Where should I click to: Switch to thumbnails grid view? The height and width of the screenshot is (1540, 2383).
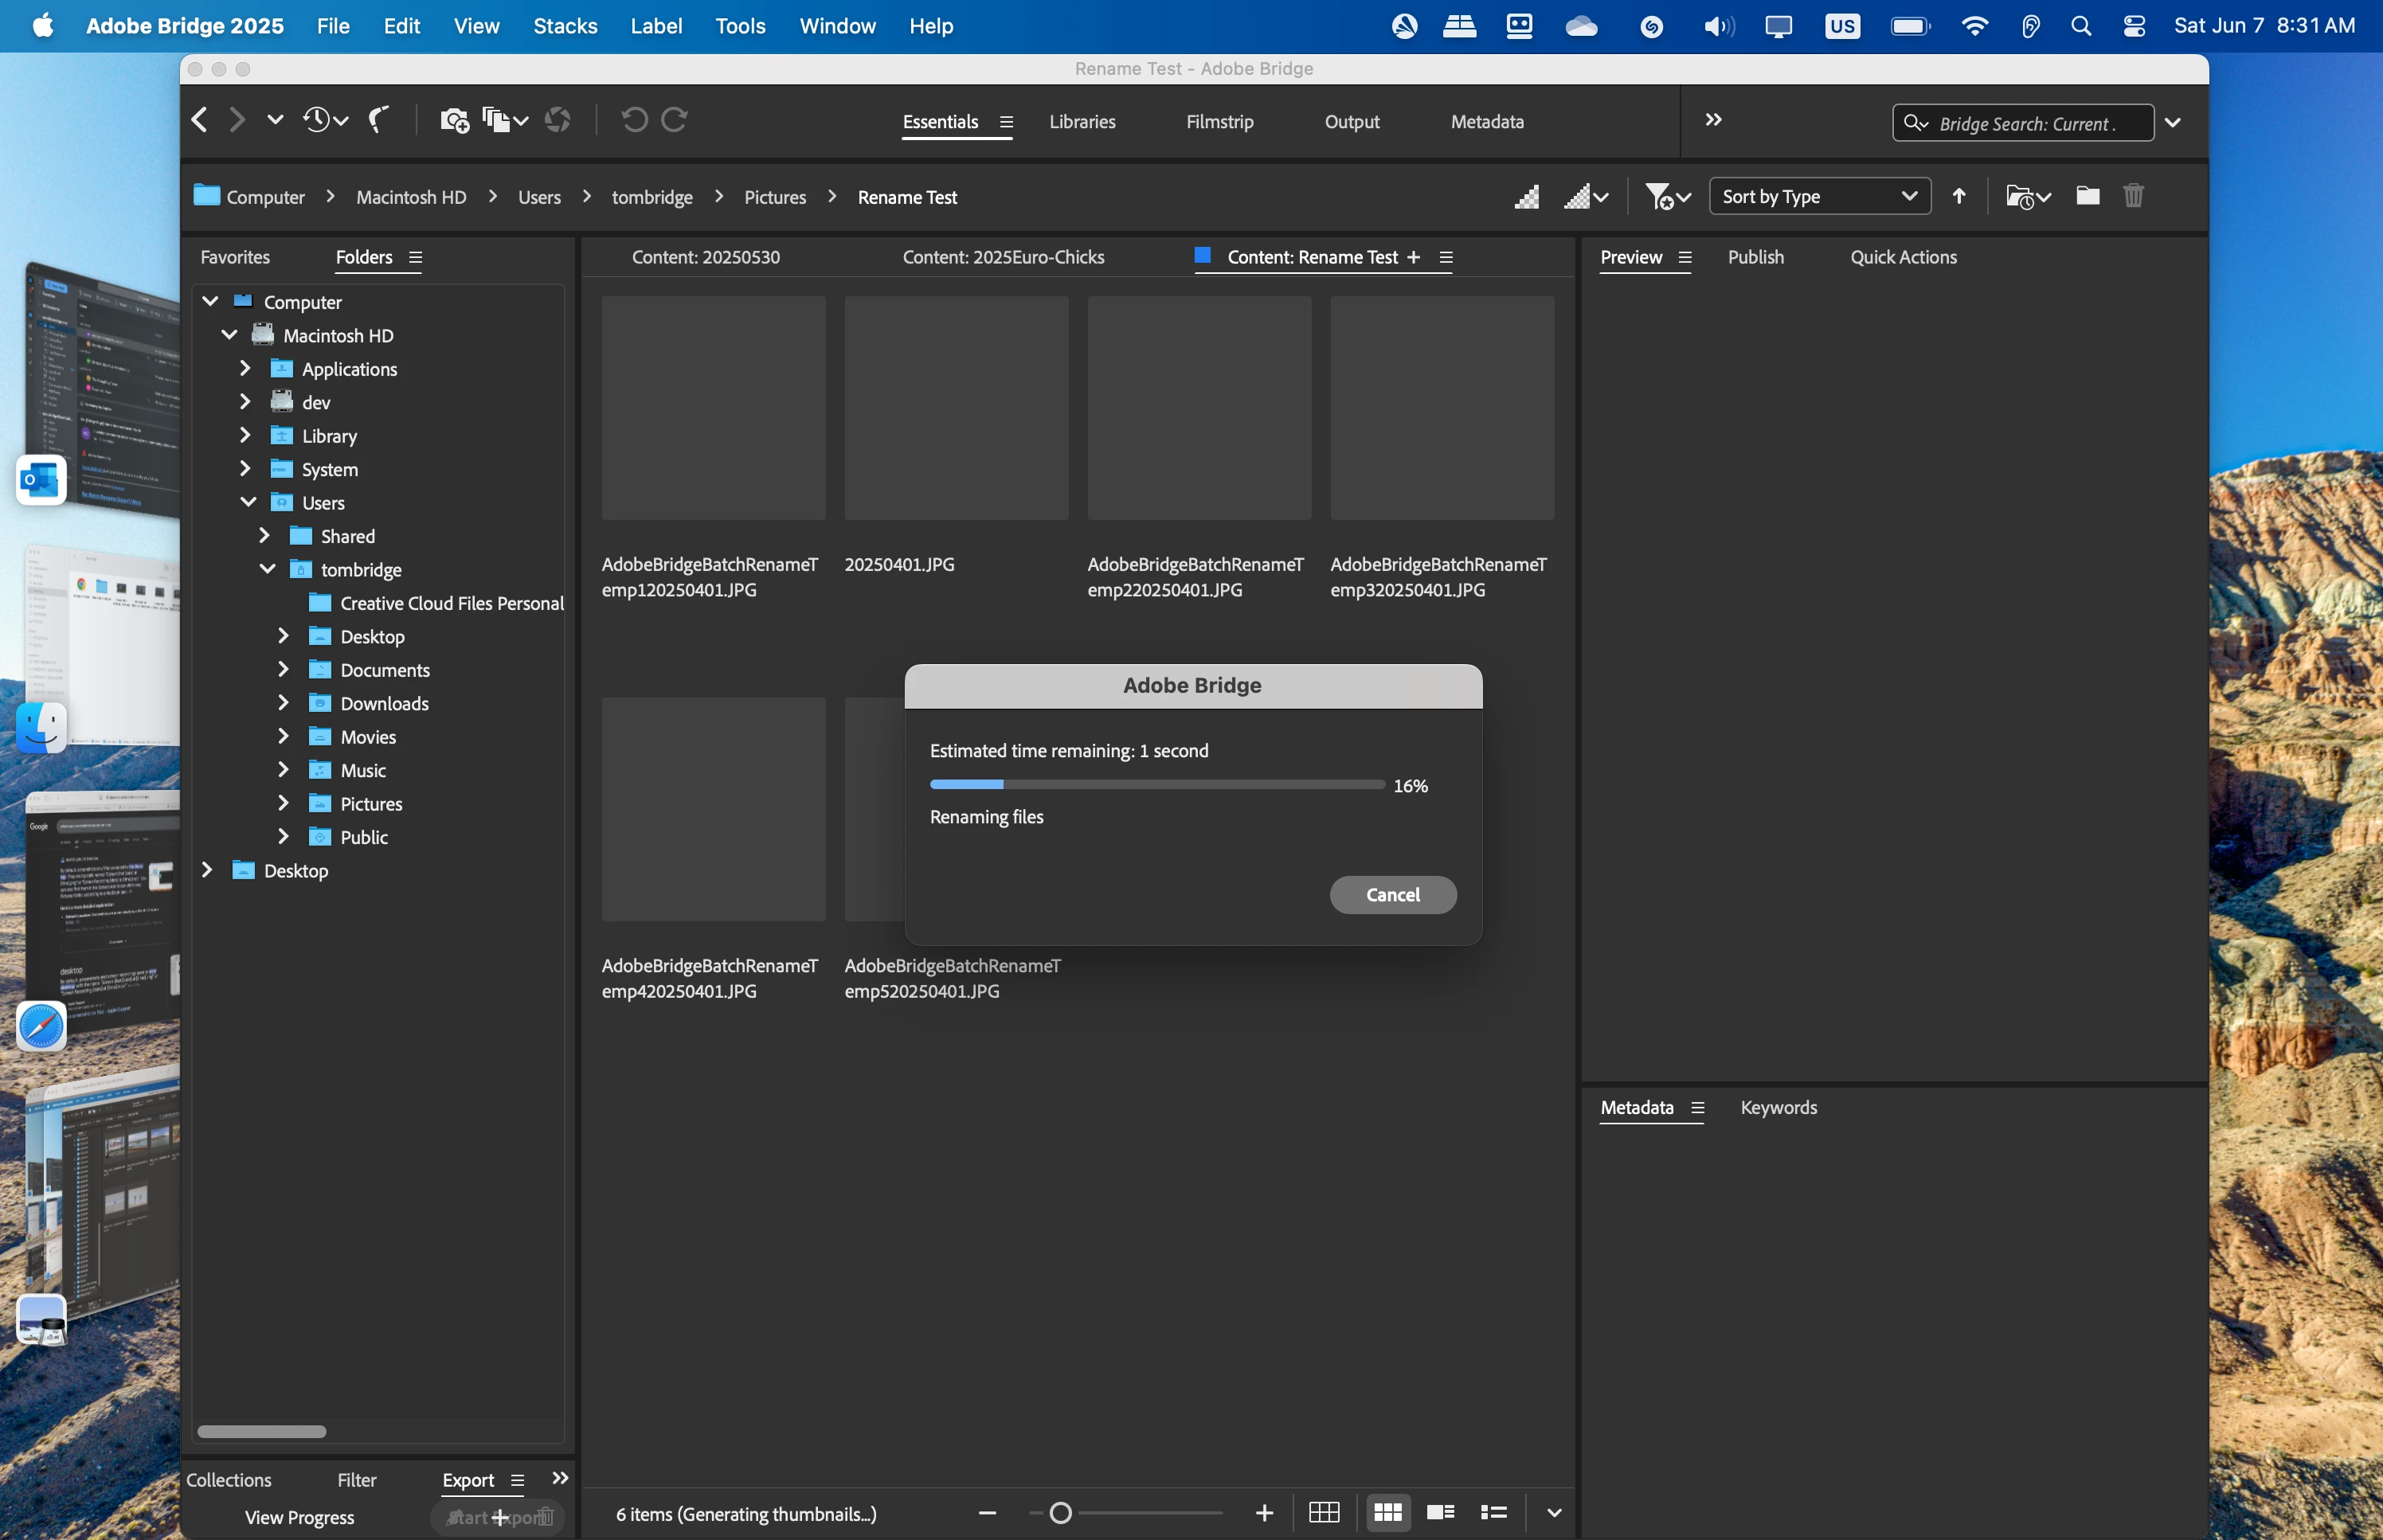pyautogui.click(x=1387, y=1512)
